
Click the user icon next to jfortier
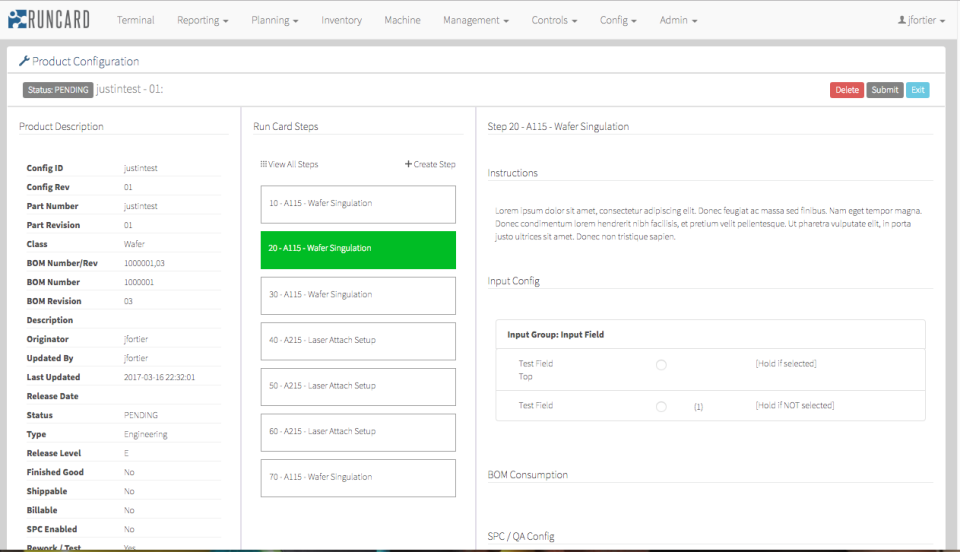(902, 20)
